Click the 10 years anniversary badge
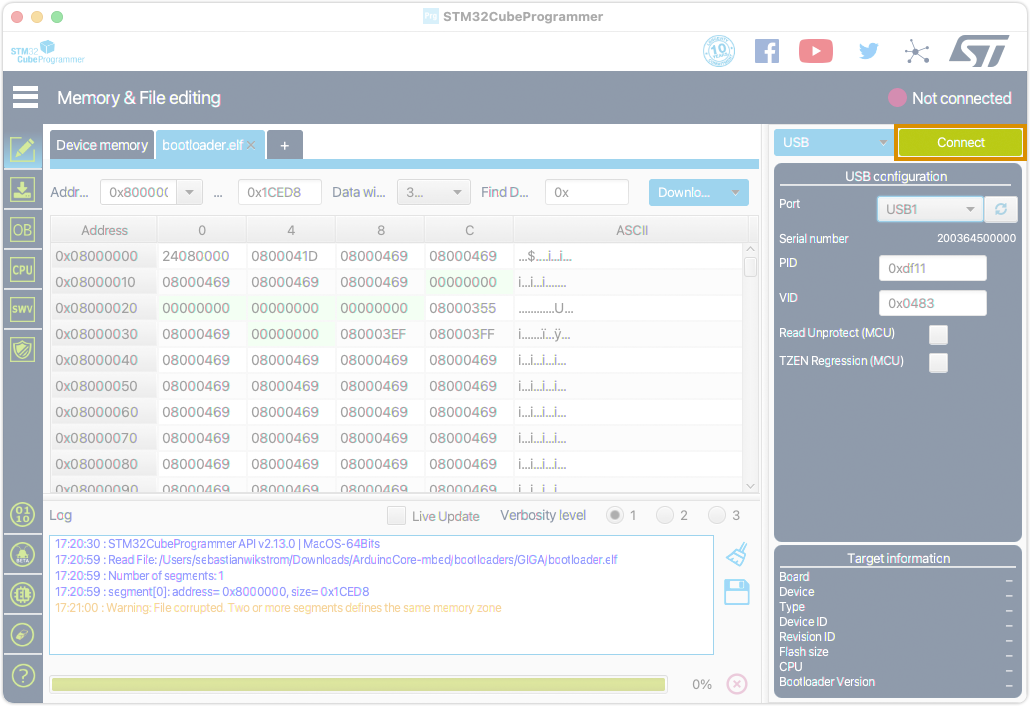Screen dimensions: 1030x706 pos(719,51)
